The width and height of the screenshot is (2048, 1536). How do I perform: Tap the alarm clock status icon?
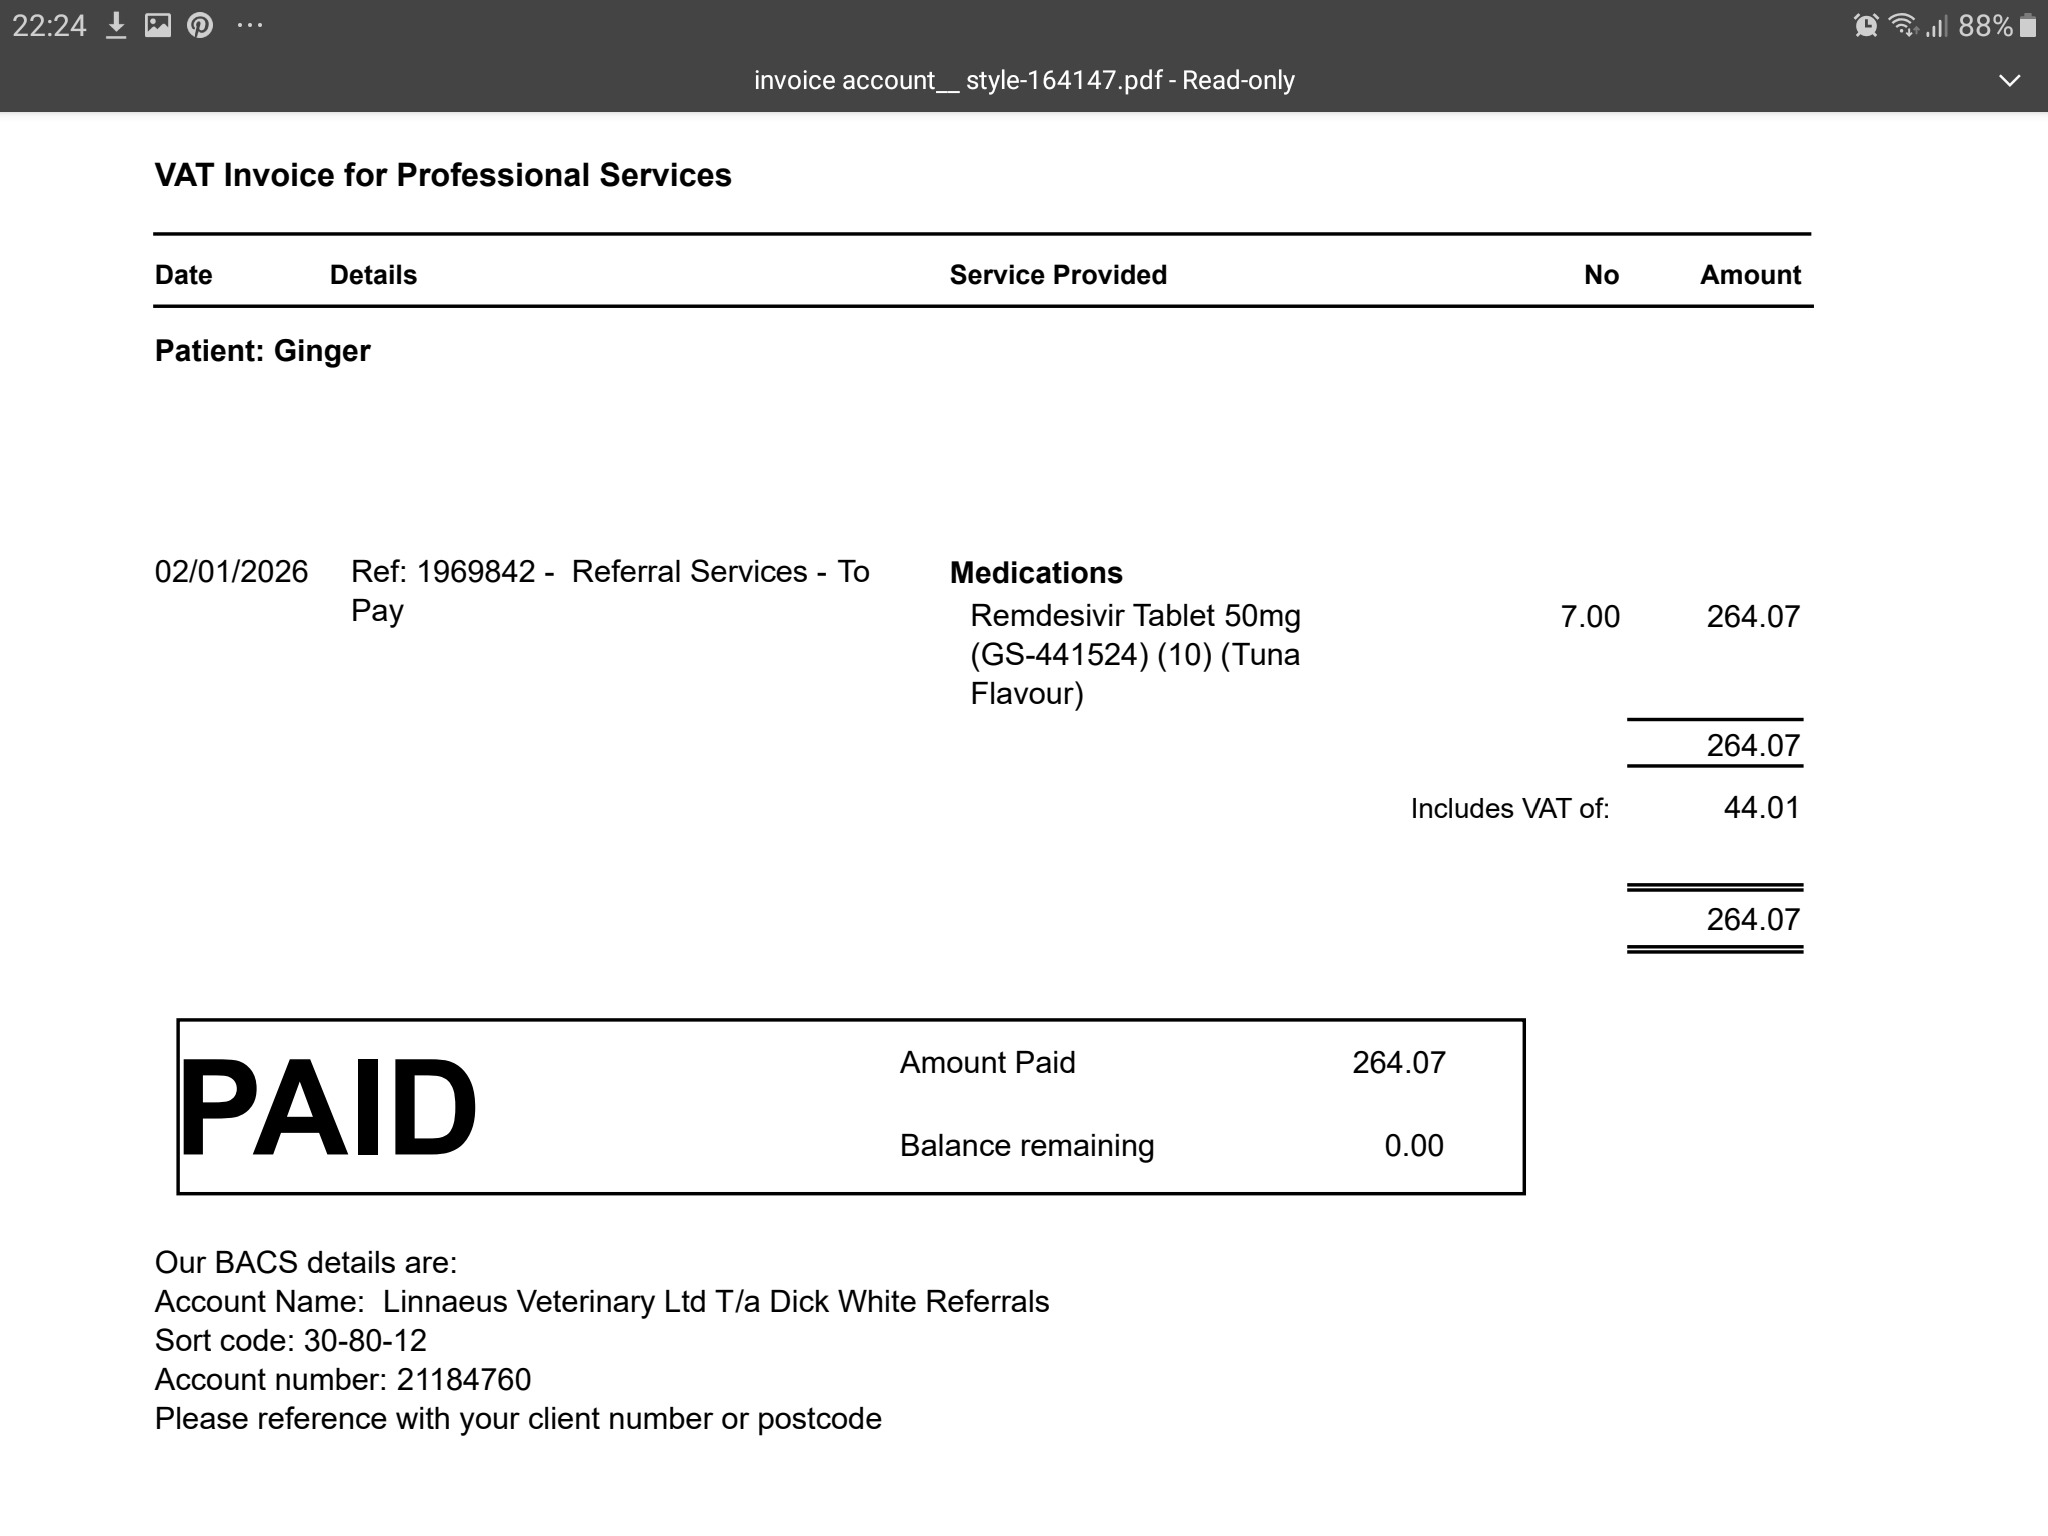click(x=1865, y=26)
